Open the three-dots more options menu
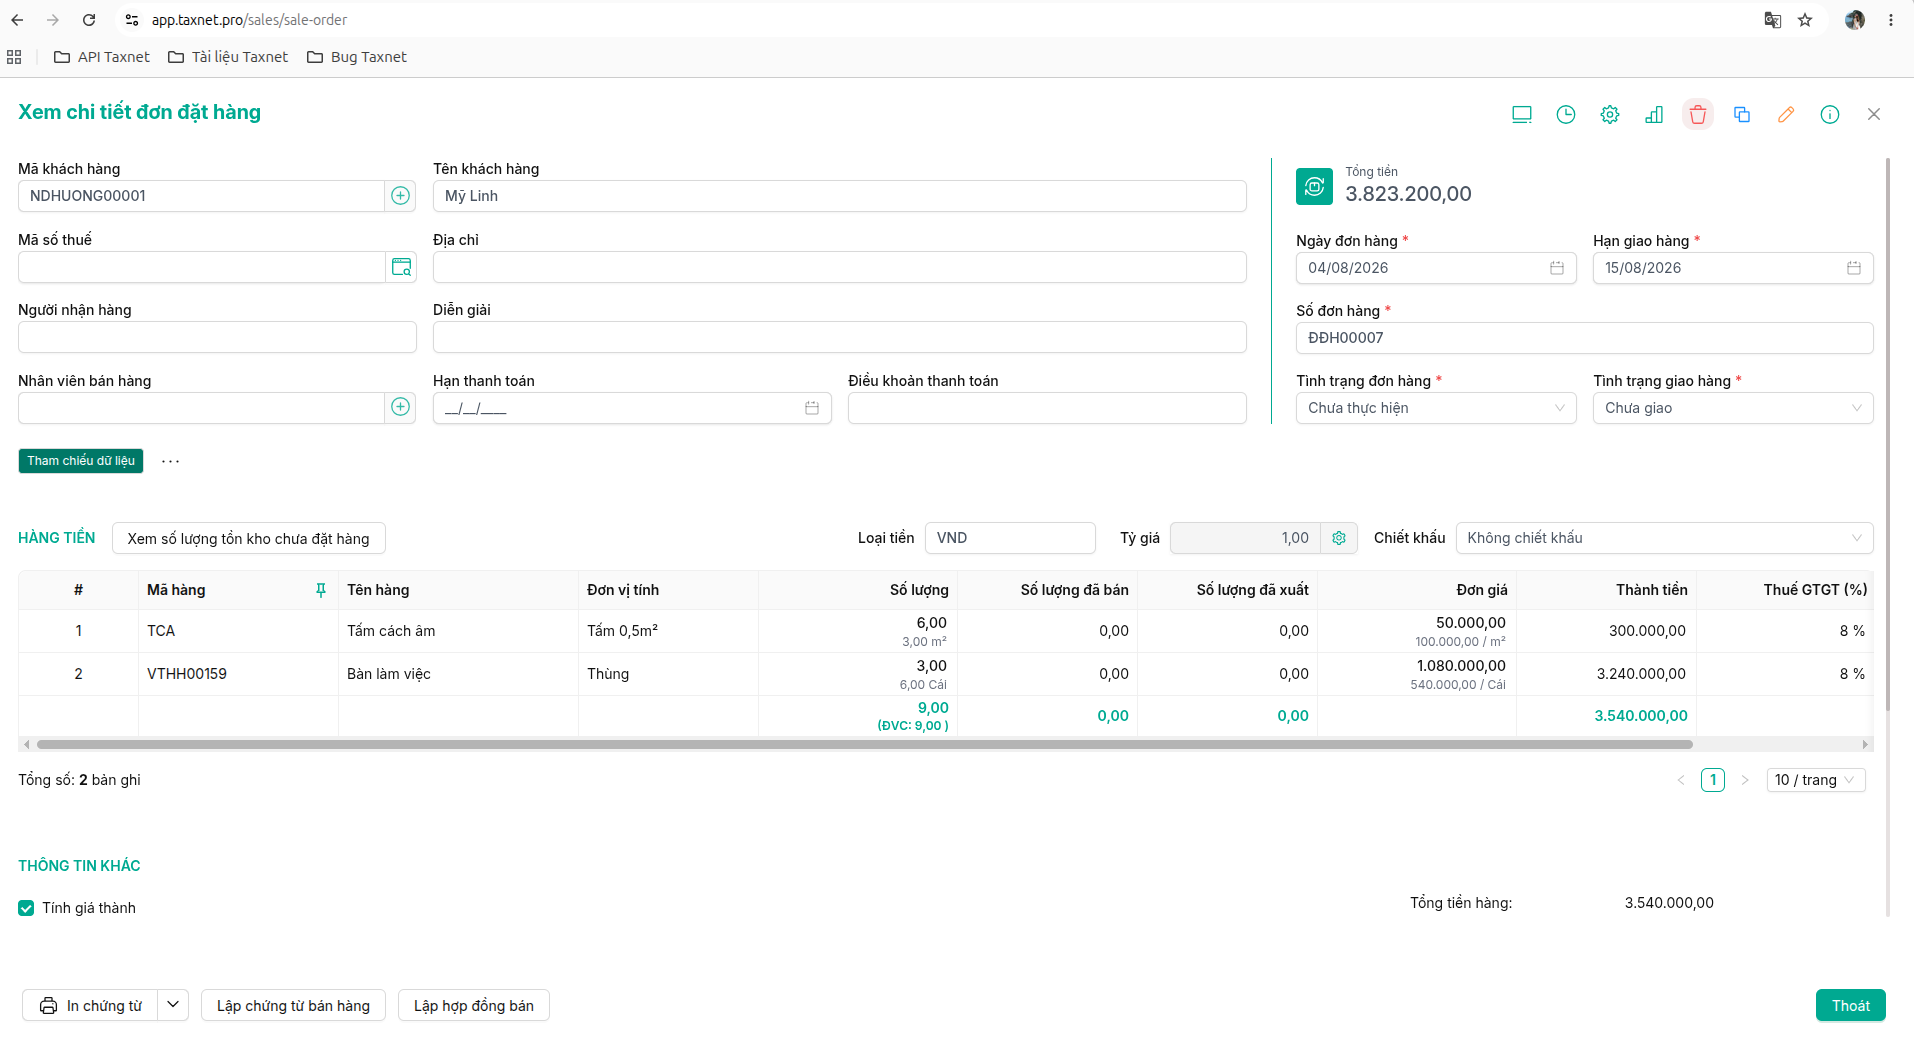 171,461
